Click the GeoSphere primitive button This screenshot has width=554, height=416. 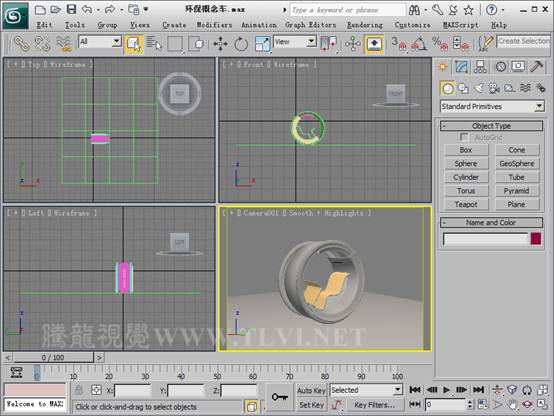[517, 163]
